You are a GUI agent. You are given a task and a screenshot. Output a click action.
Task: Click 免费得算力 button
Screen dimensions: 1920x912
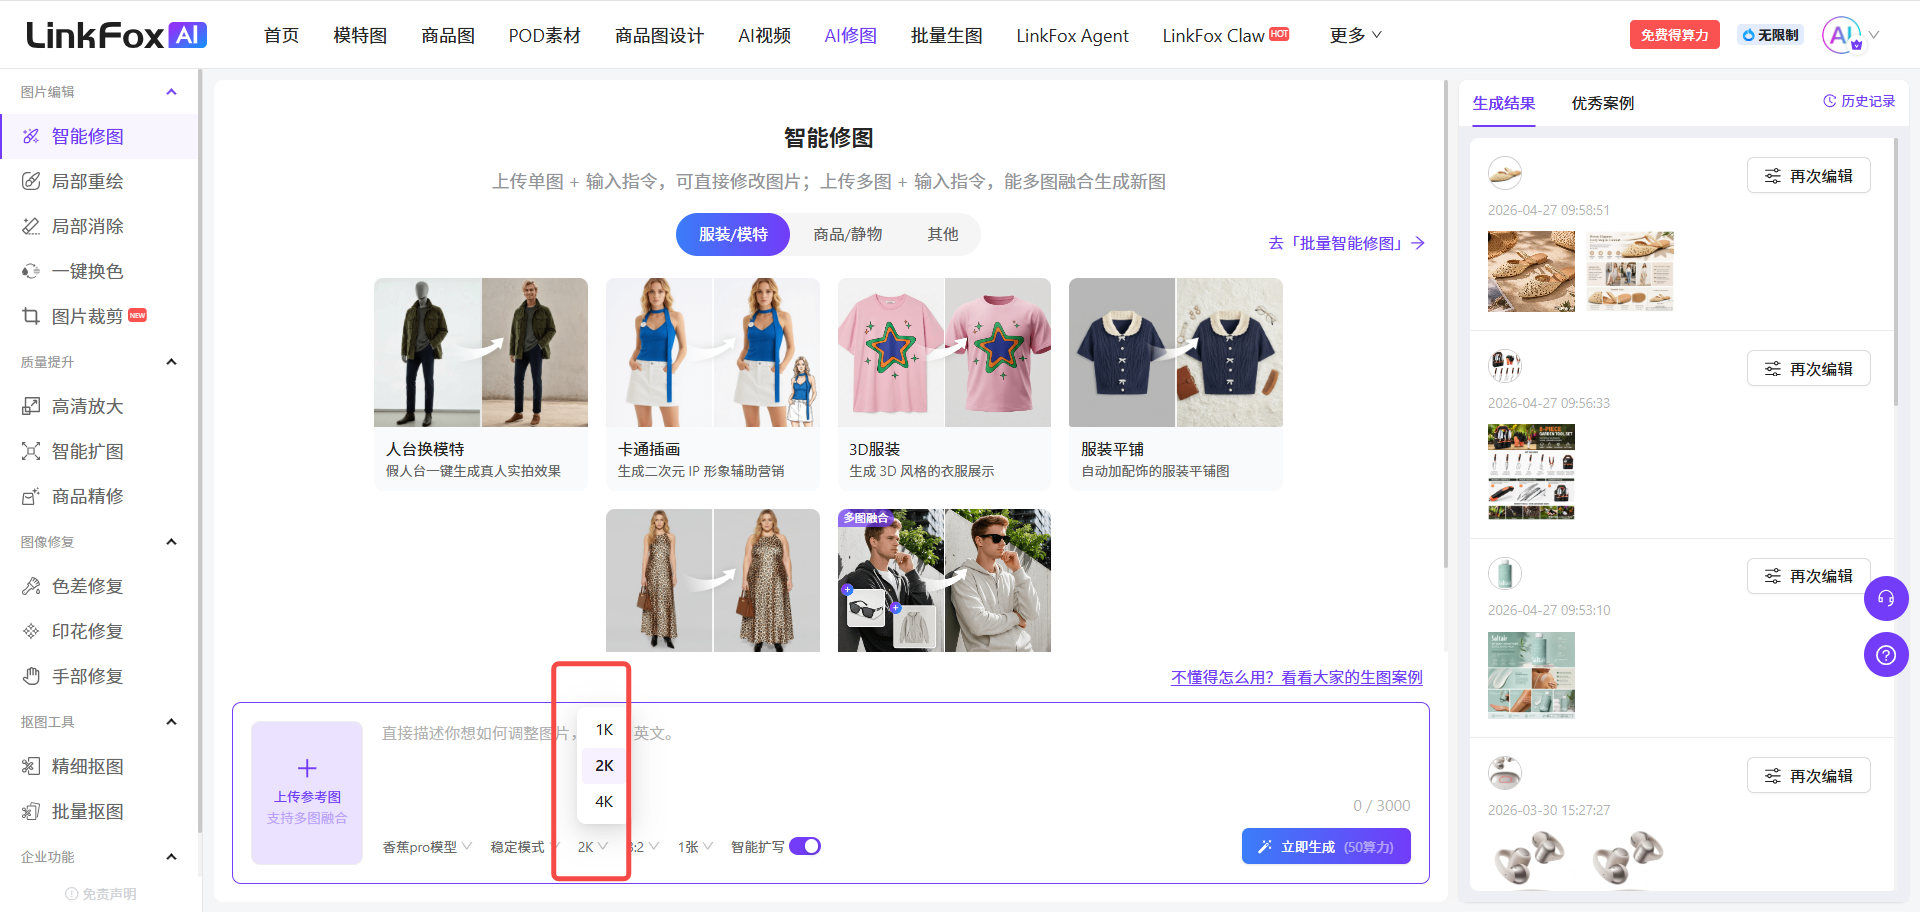[x=1674, y=35]
